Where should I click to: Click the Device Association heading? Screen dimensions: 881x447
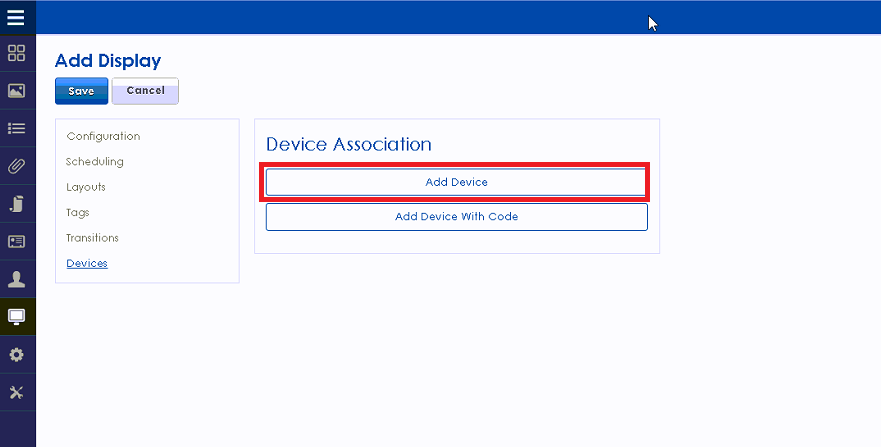(348, 144)
